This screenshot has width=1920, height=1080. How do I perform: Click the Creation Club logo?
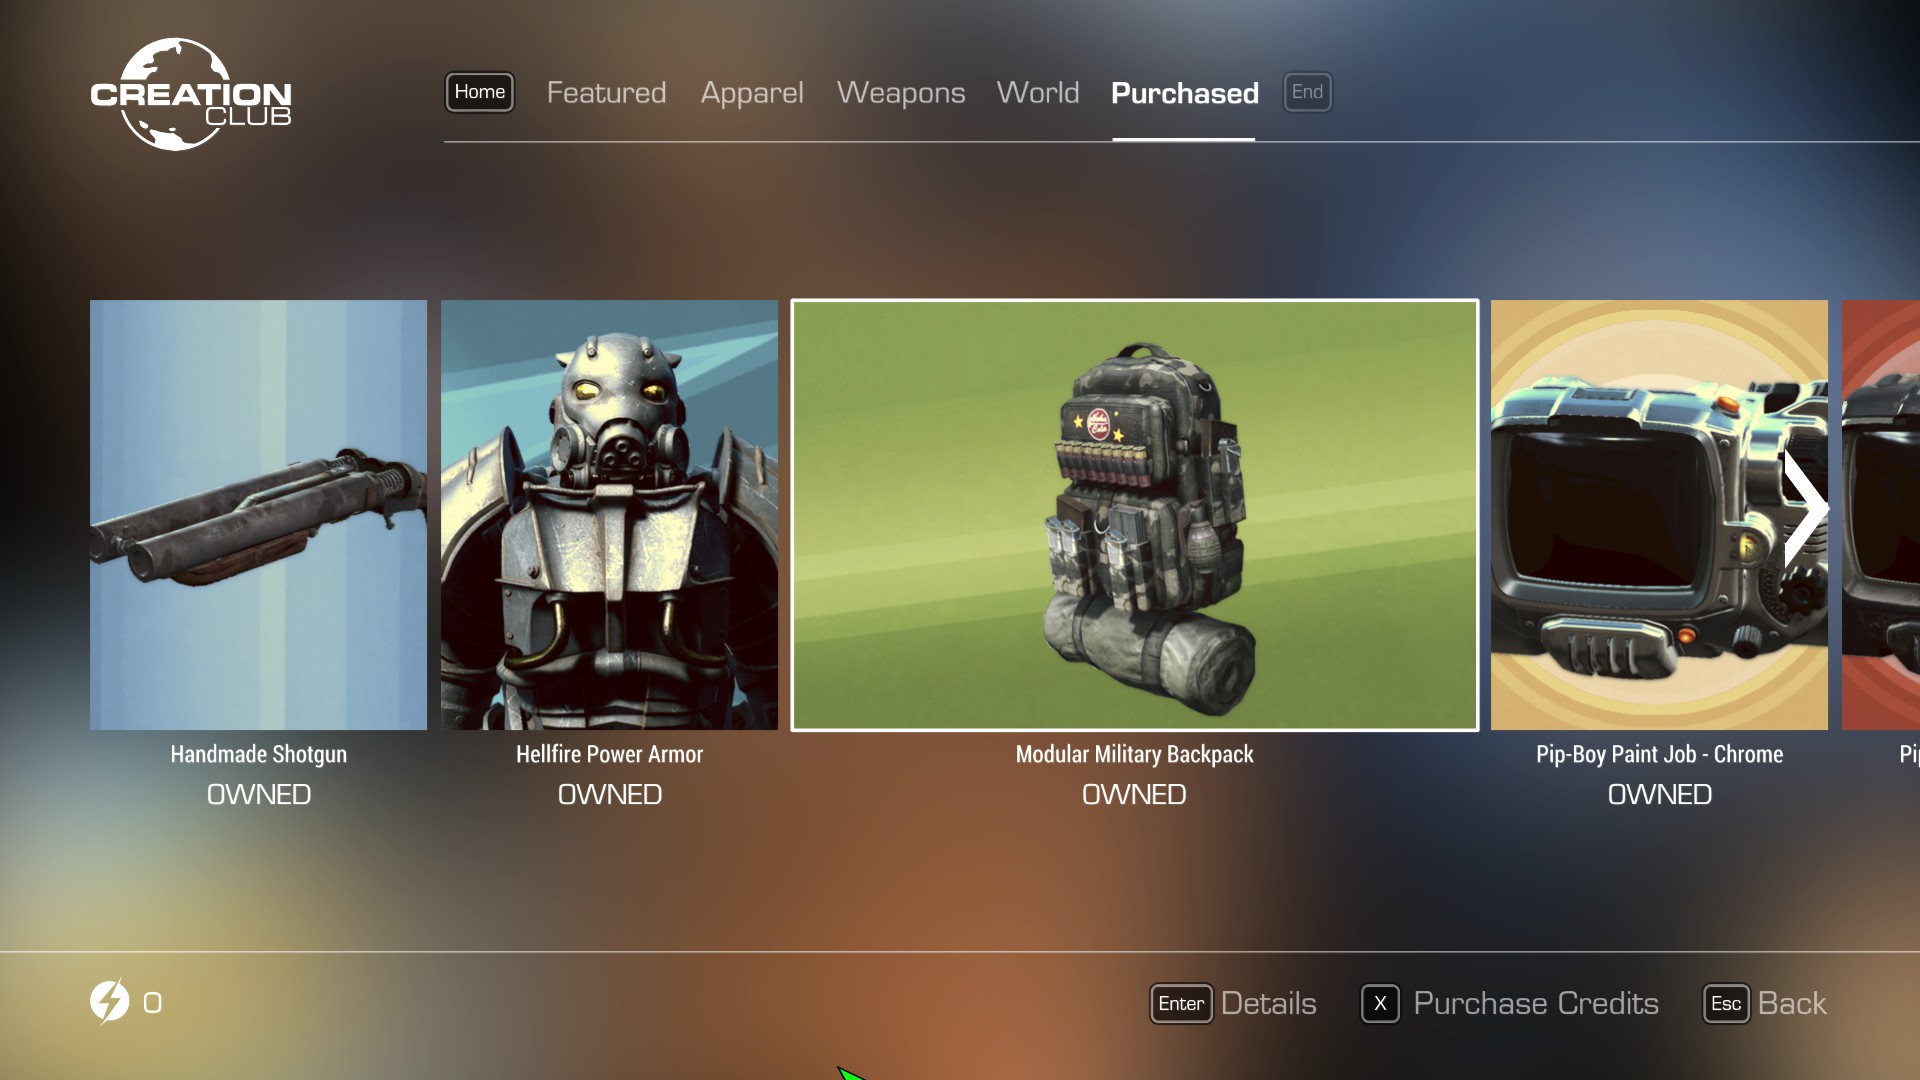[x=190, y=95]
